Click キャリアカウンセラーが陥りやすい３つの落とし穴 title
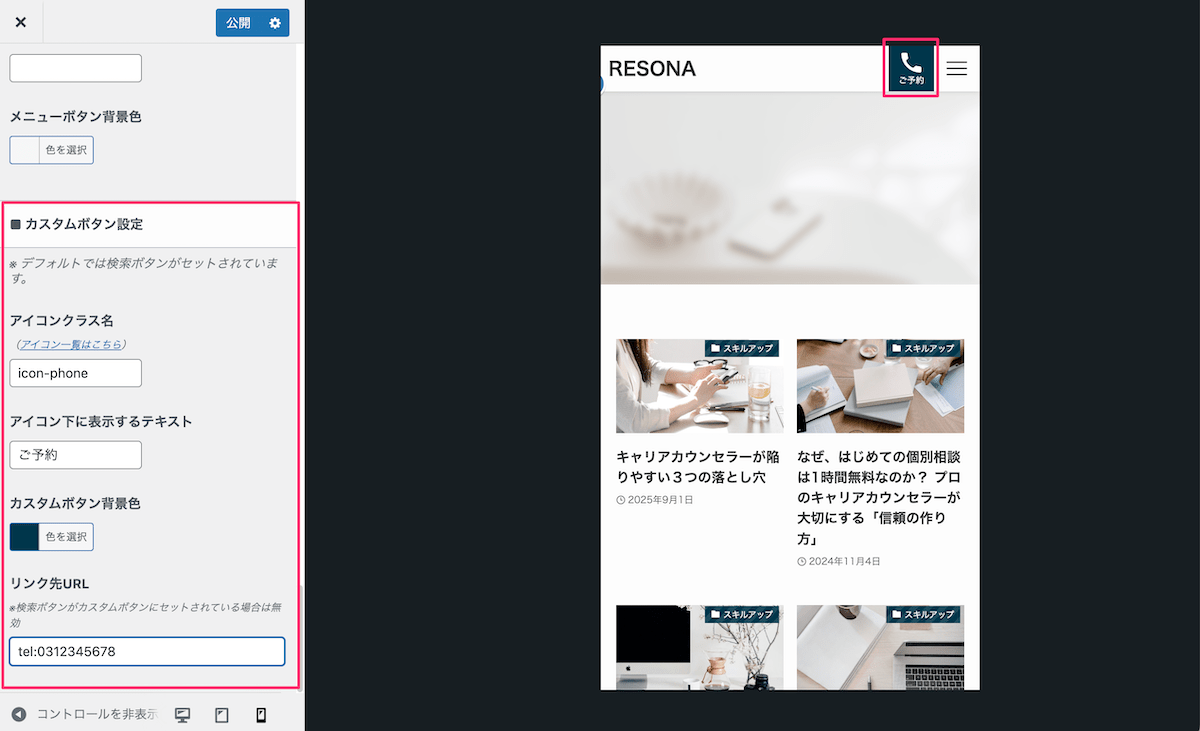1200x731 pixels. pyautogui.click(x=698, y=466)
